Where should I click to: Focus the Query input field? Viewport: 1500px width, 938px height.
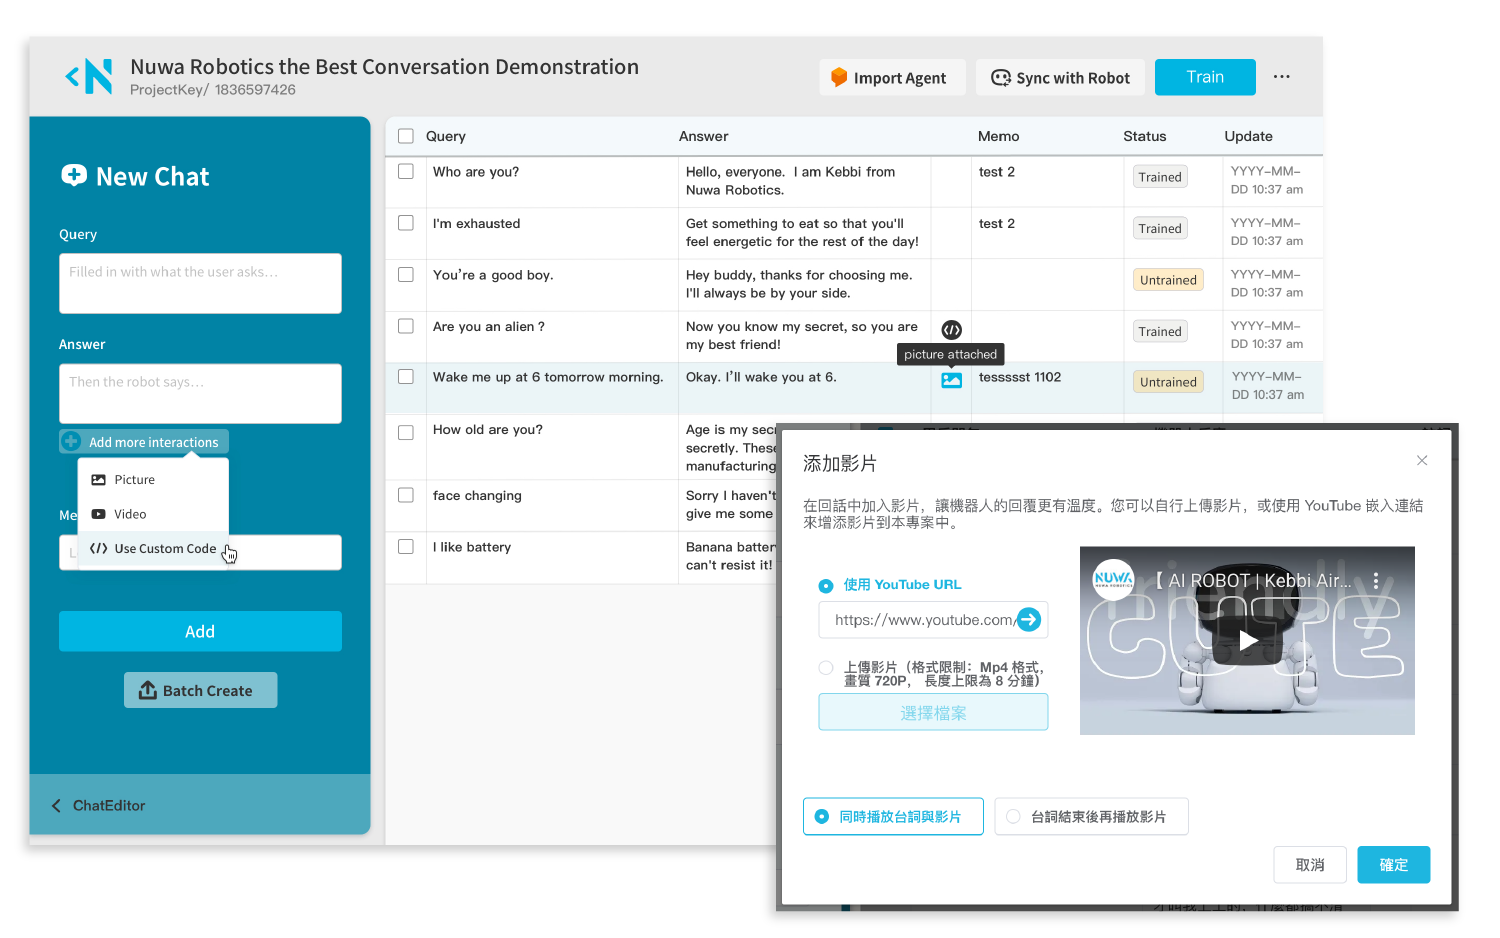200,283
